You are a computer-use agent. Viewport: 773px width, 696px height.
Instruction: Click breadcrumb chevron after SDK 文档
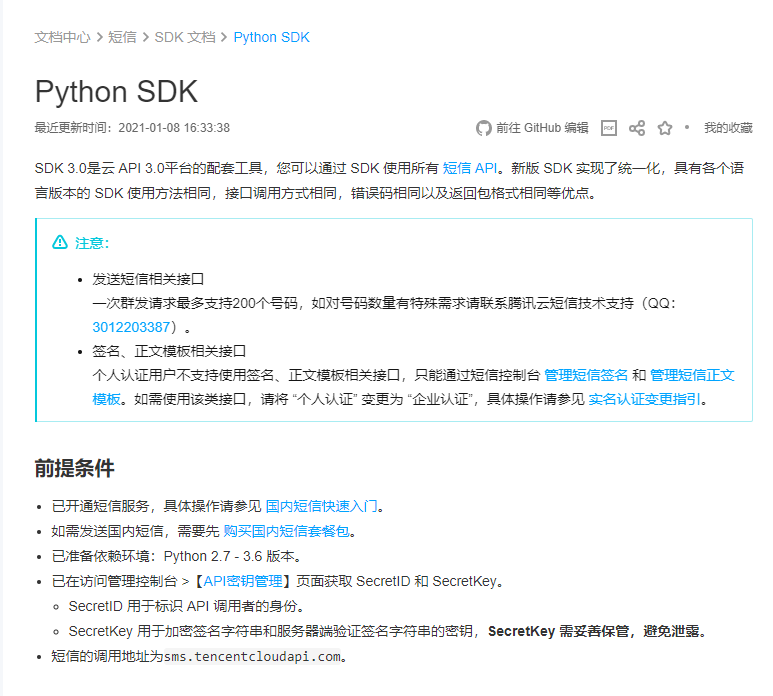point(224,37)
